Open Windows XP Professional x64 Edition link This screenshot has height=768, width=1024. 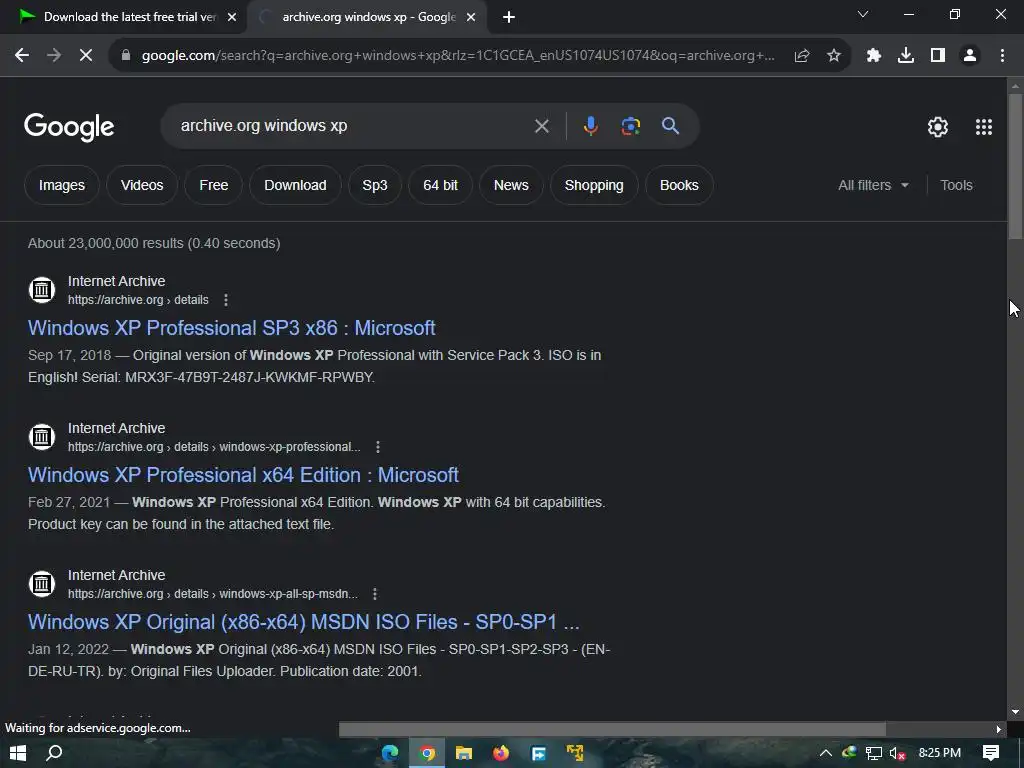tap(243, 475)
